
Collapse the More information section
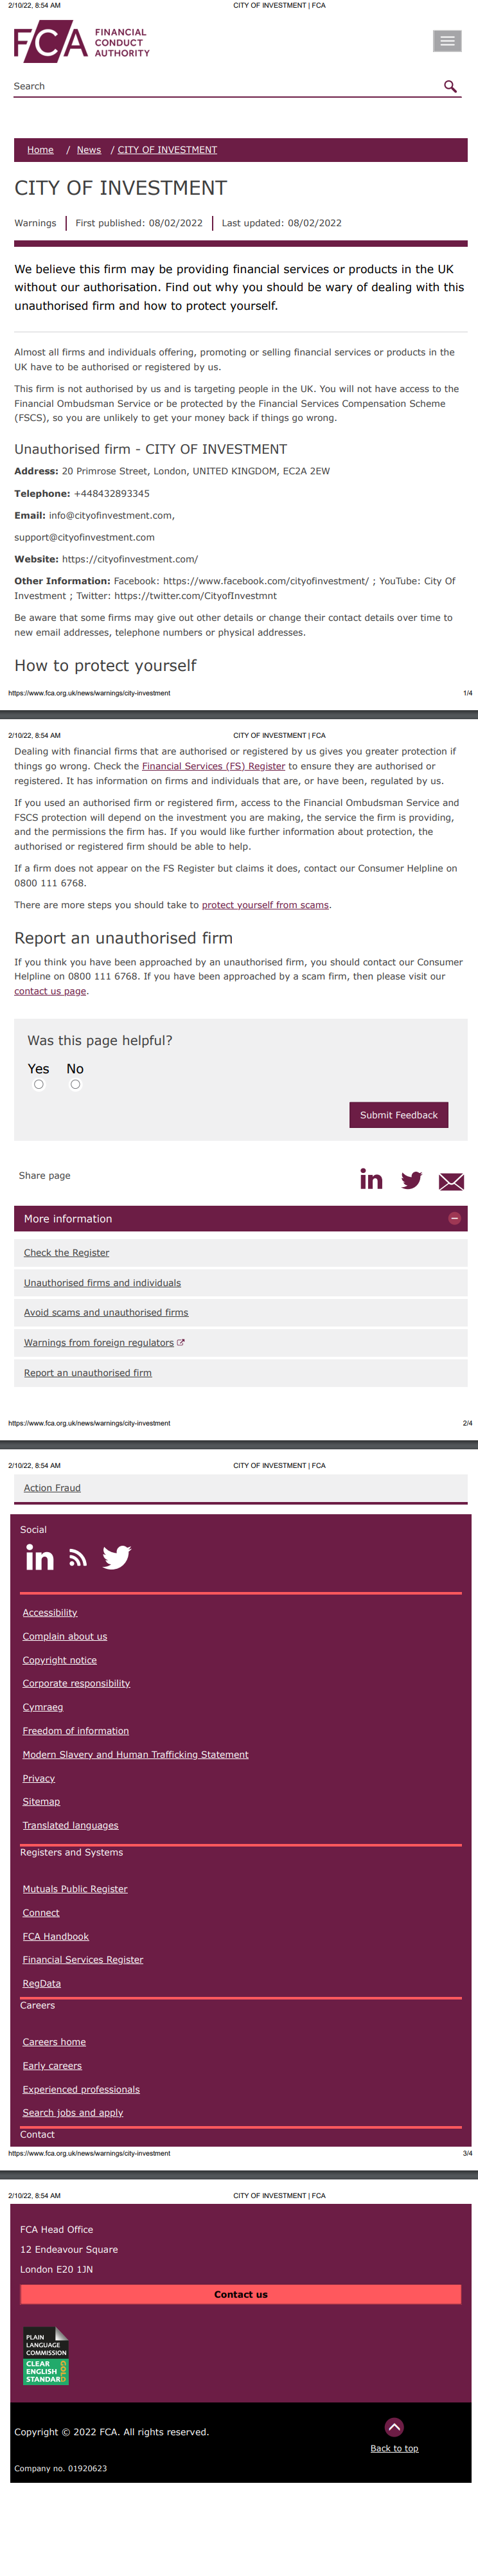(454, 1218)
